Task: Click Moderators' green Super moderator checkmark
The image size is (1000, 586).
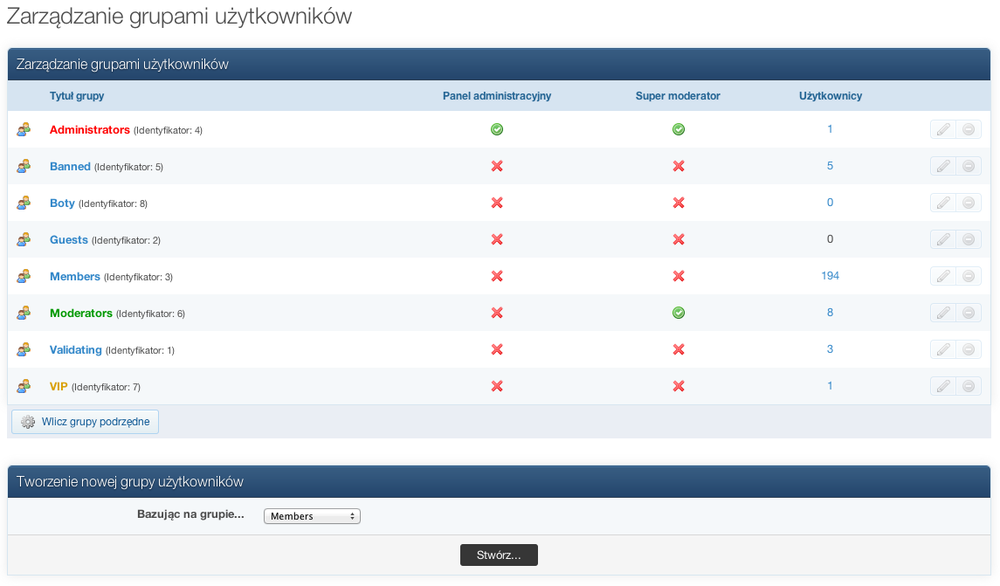Action: [x=678, y=313]
